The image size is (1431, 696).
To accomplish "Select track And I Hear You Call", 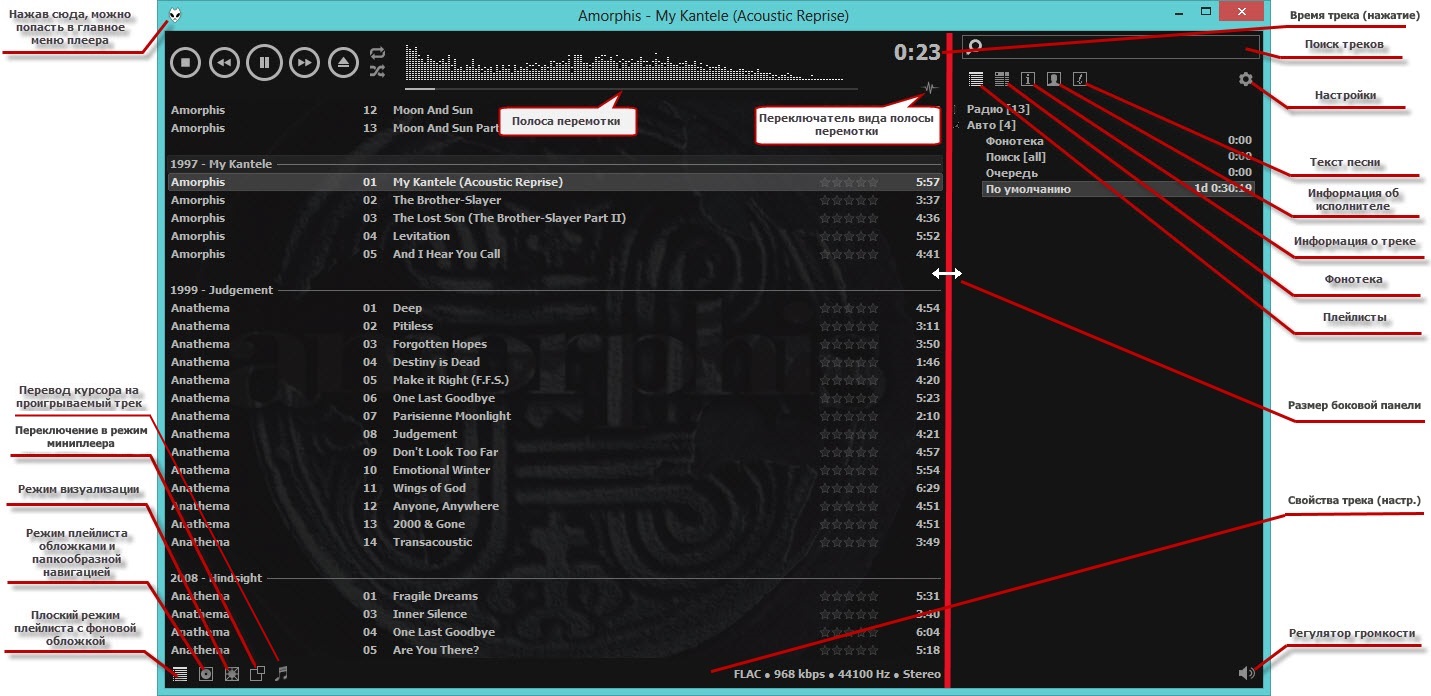I will [555, 254].
